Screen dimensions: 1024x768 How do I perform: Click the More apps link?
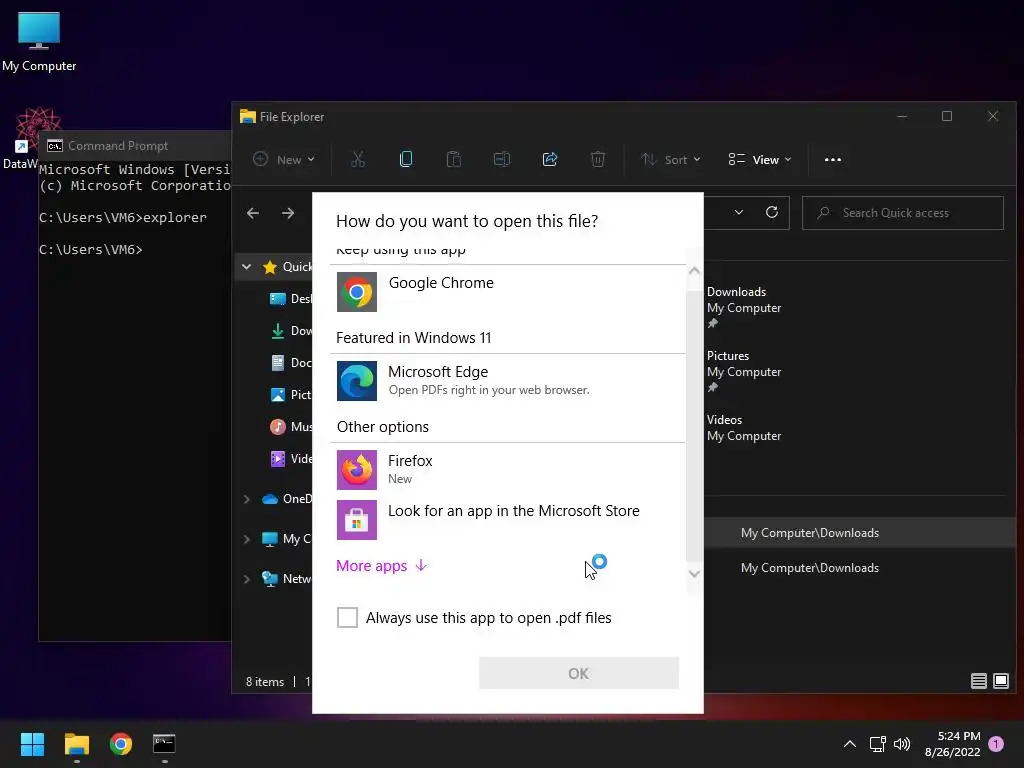click(x=381, y=566)
